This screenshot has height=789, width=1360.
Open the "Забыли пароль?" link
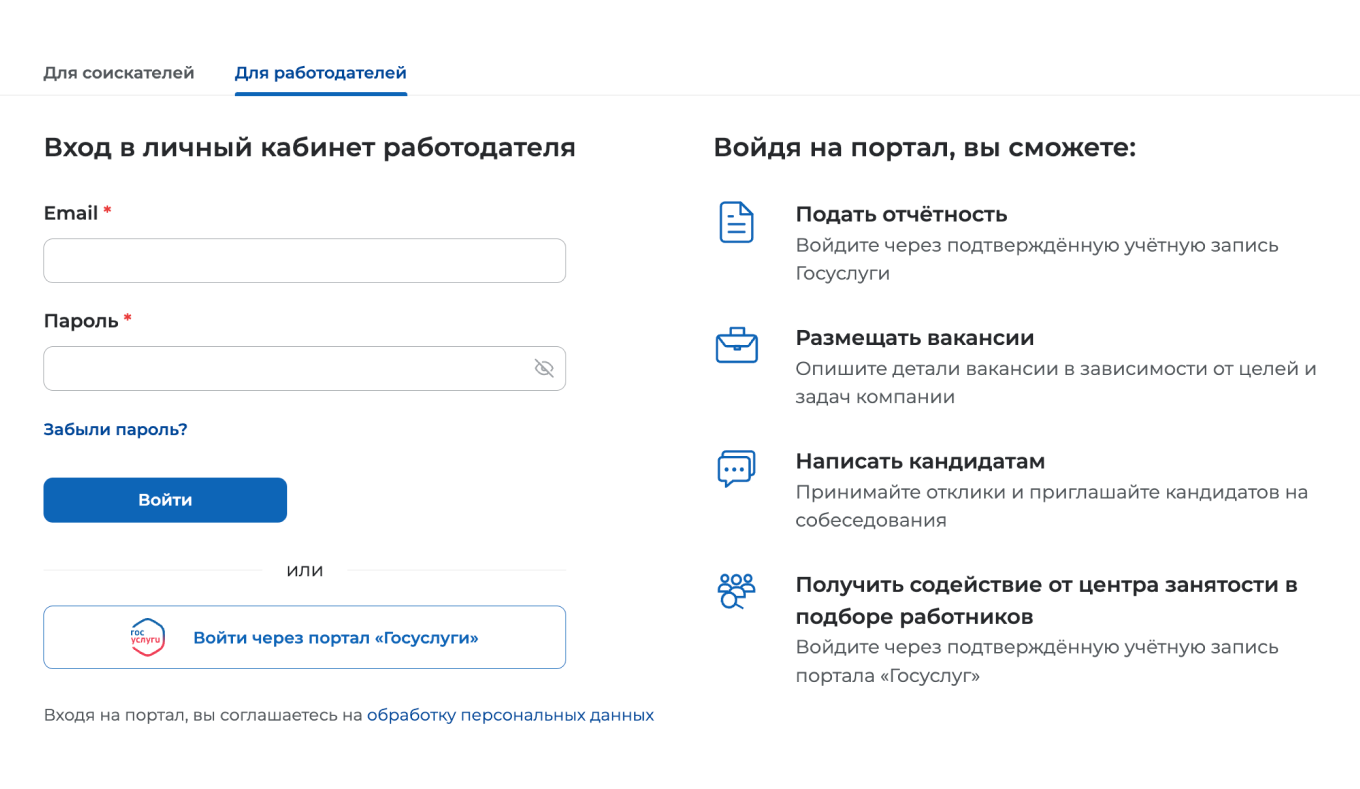click(113, 428)
